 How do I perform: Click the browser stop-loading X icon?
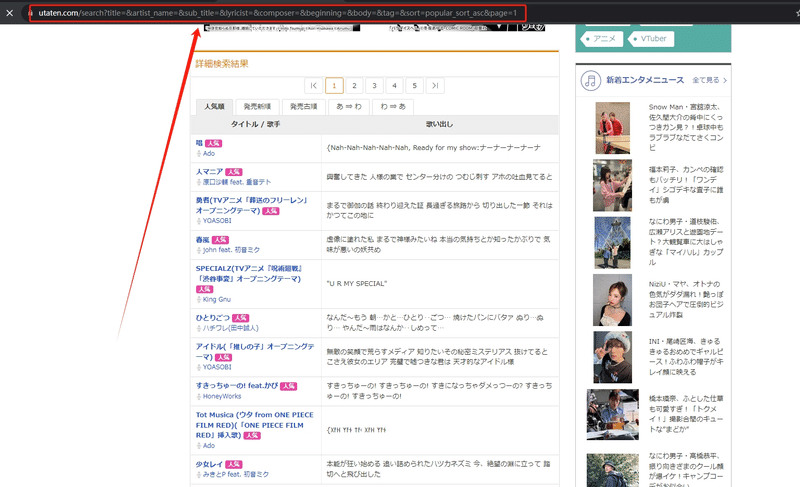point(10,13)
